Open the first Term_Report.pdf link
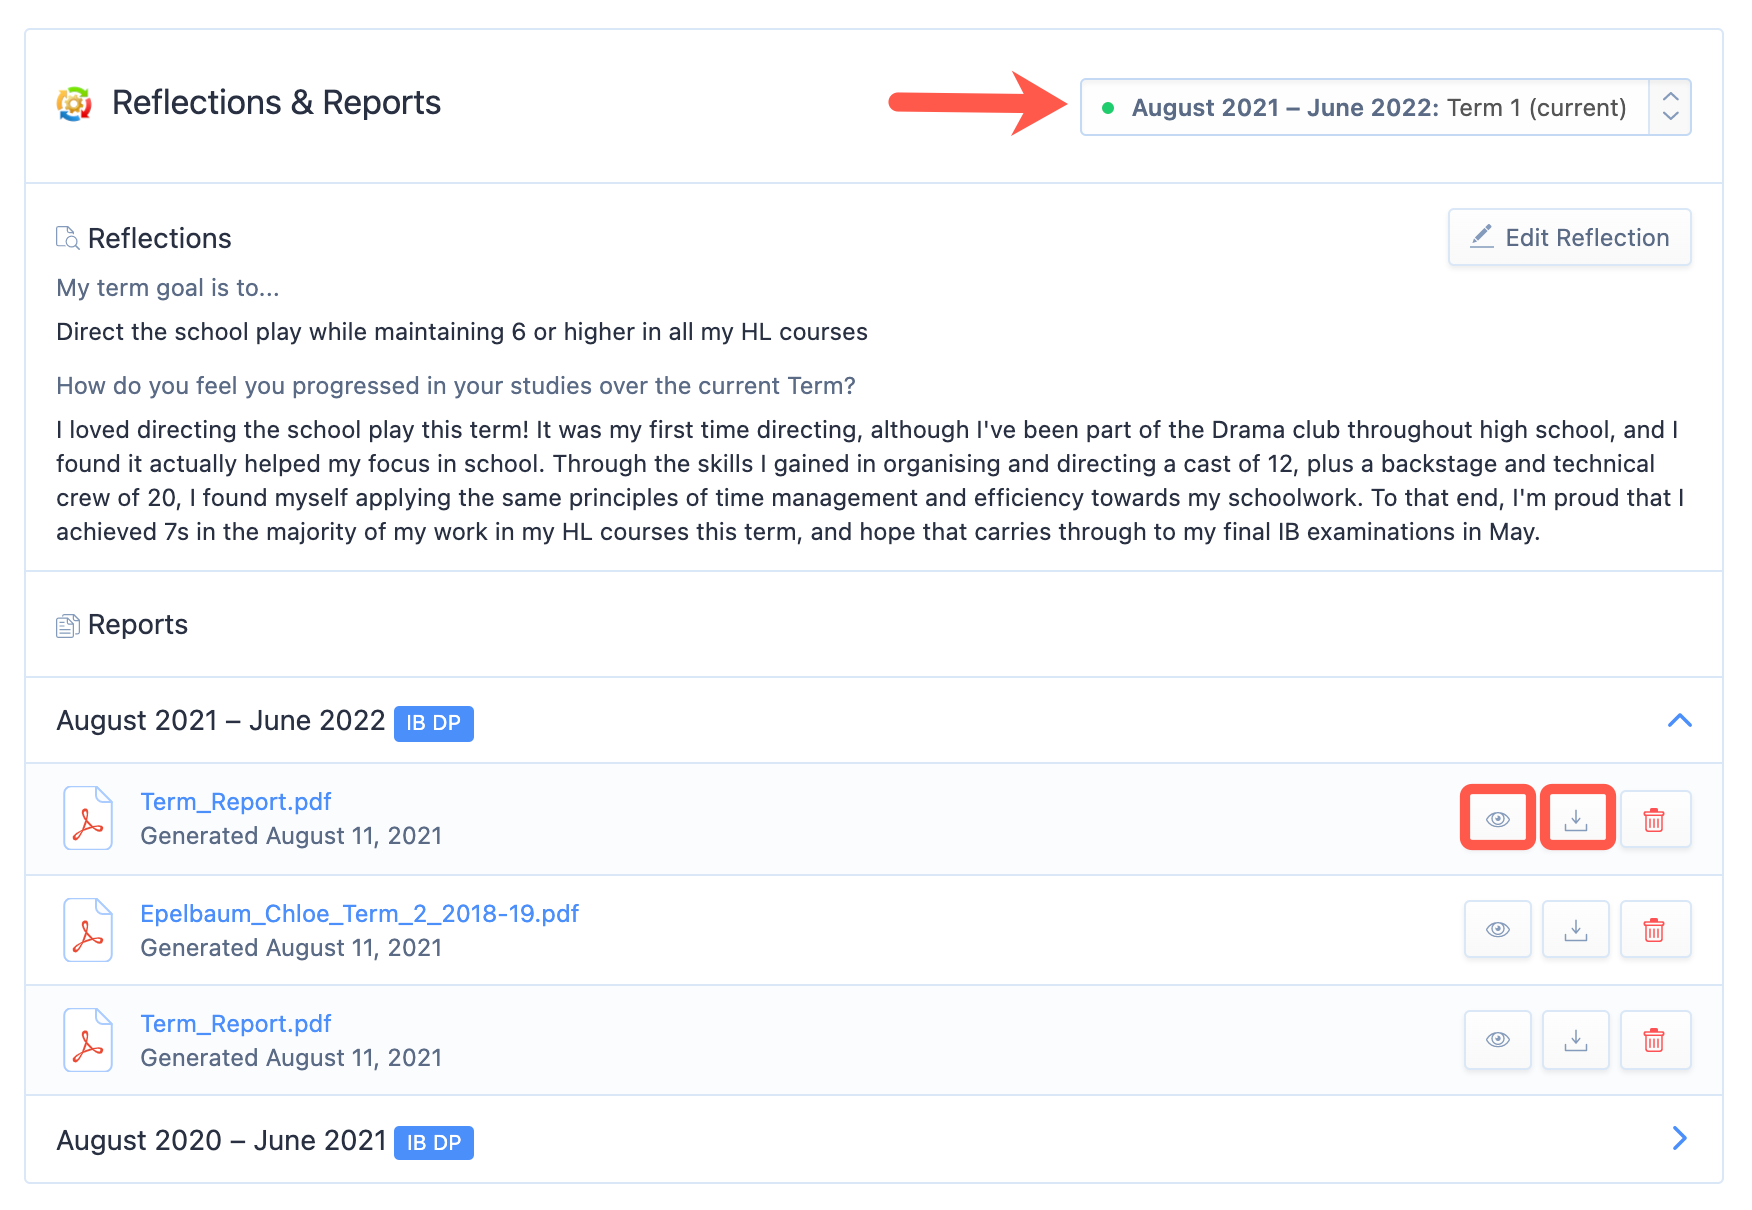 point(235,802)
